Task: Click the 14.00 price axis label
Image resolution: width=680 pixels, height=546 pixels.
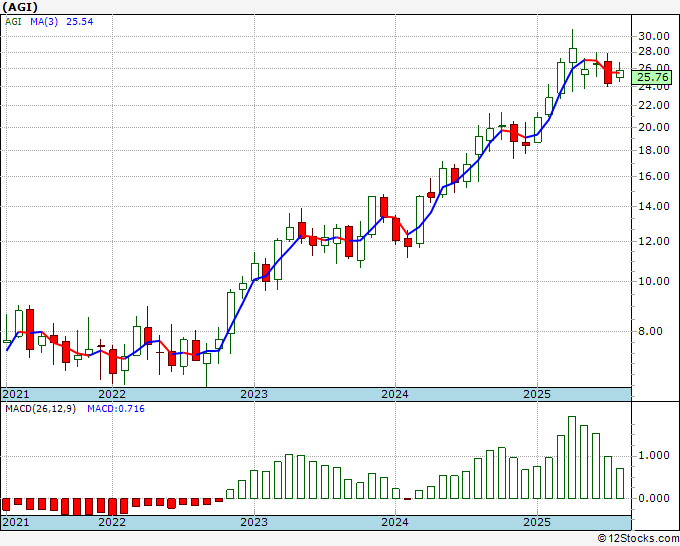Action: pos(653,206)
